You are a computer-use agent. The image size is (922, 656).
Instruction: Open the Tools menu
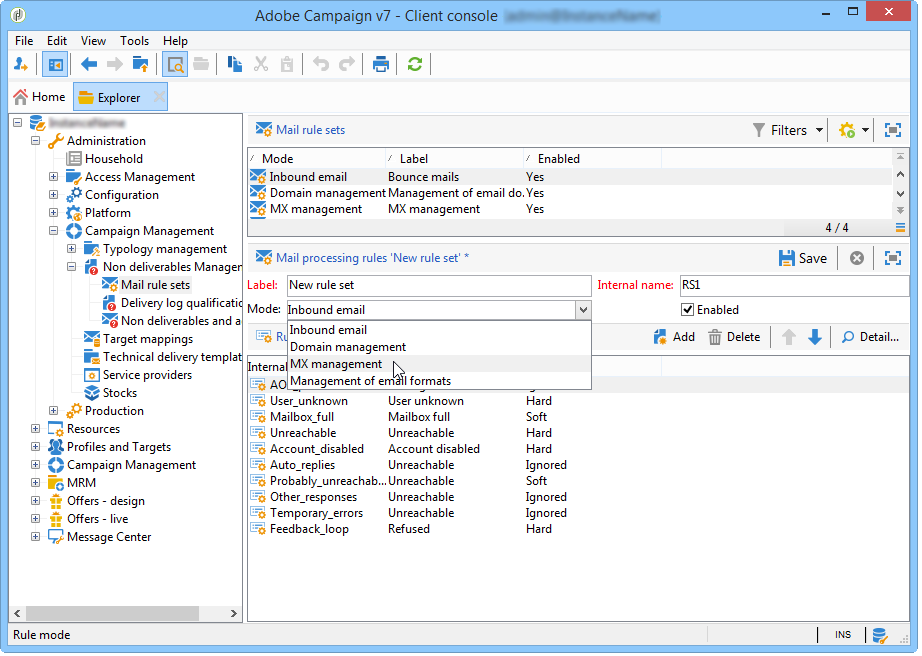click(135, 41)
